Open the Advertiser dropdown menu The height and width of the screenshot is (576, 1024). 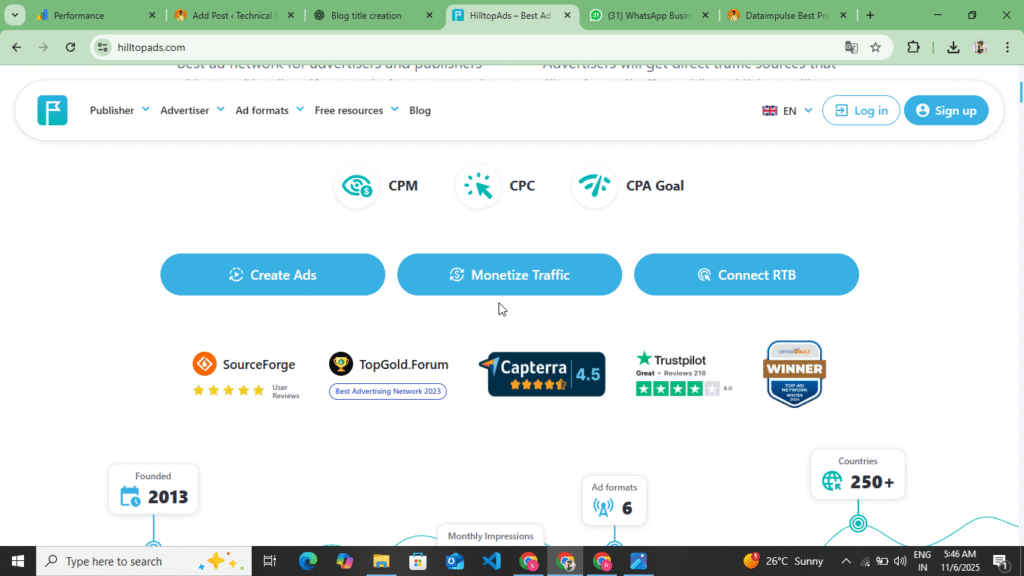tap(191, 110)
